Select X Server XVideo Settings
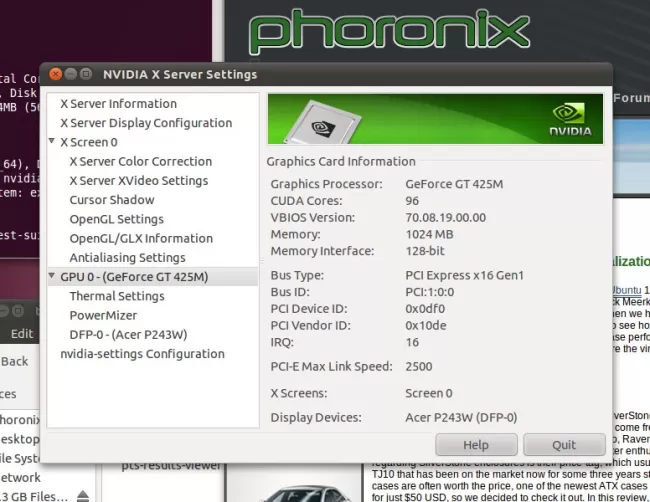The image size is (650, 502). [x=138, y=181]
